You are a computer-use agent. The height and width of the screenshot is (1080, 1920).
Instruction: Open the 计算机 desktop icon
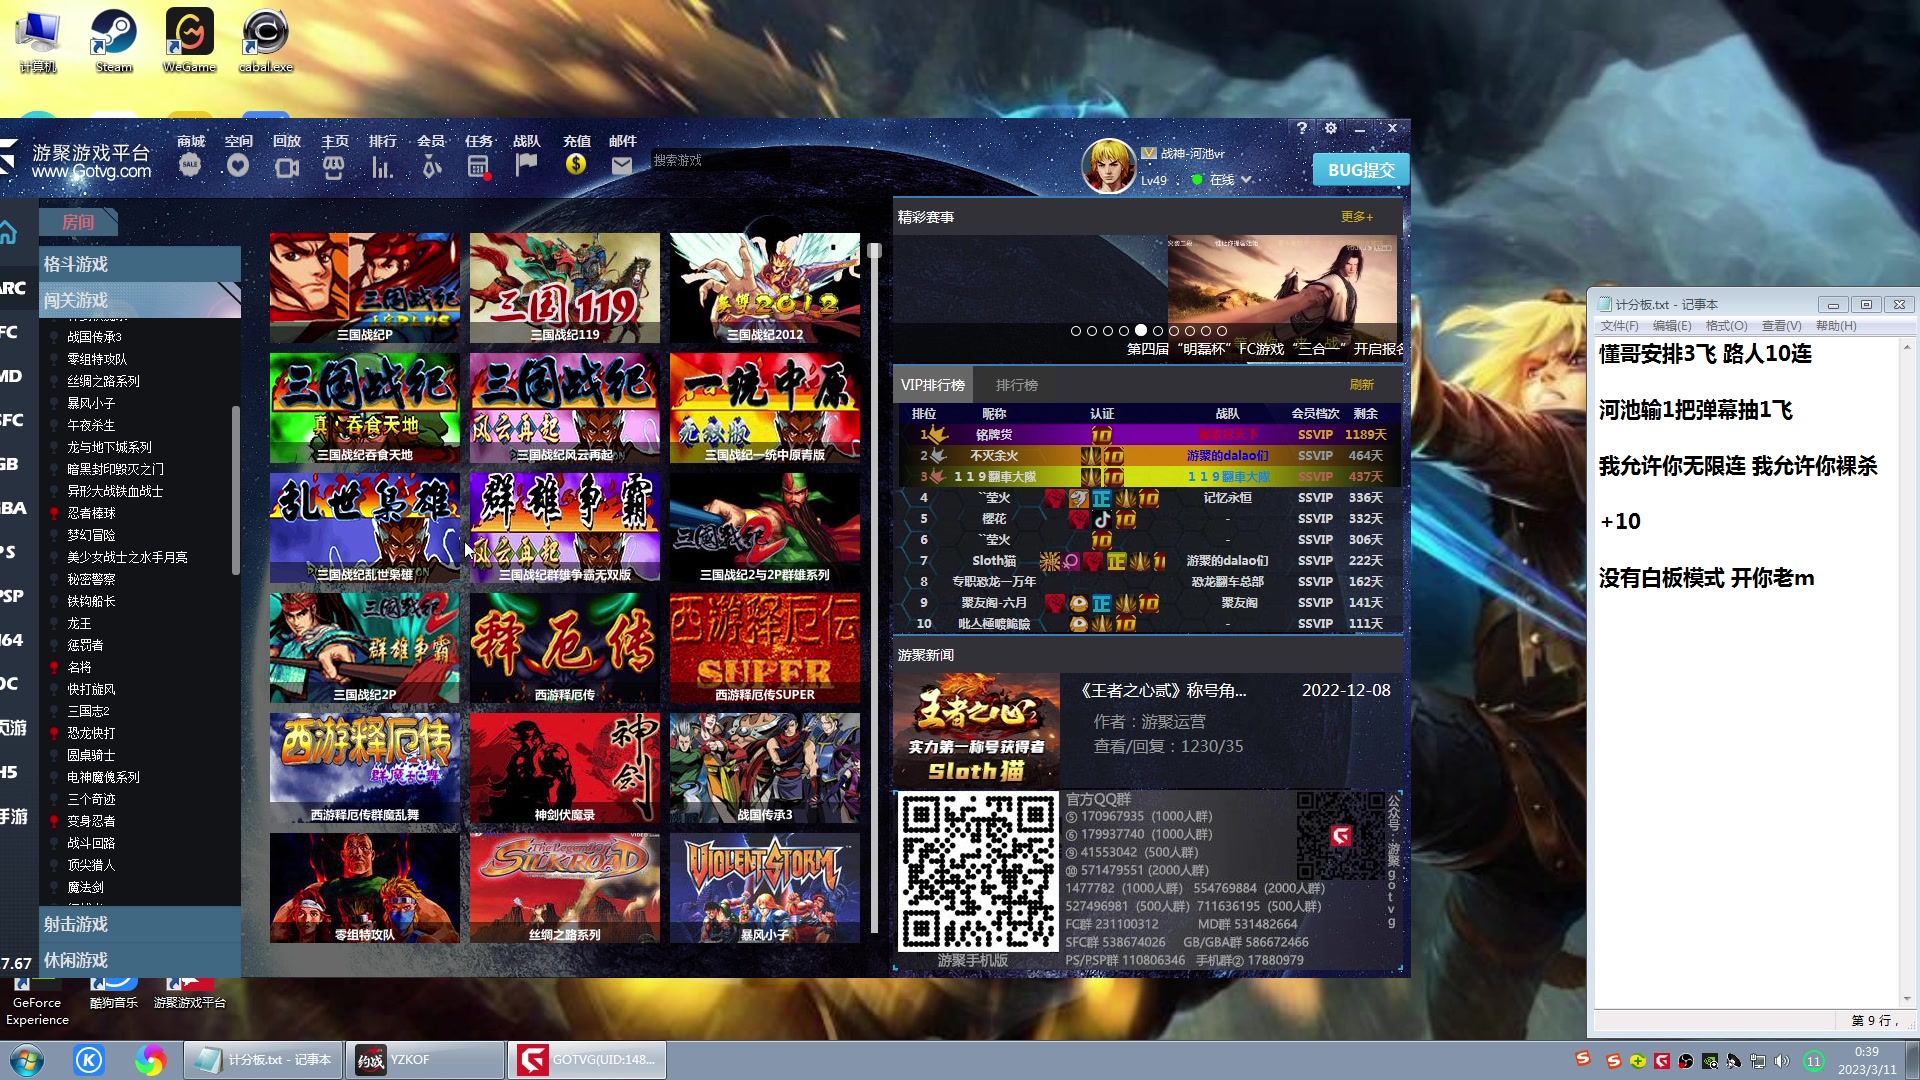pos(38,41)
